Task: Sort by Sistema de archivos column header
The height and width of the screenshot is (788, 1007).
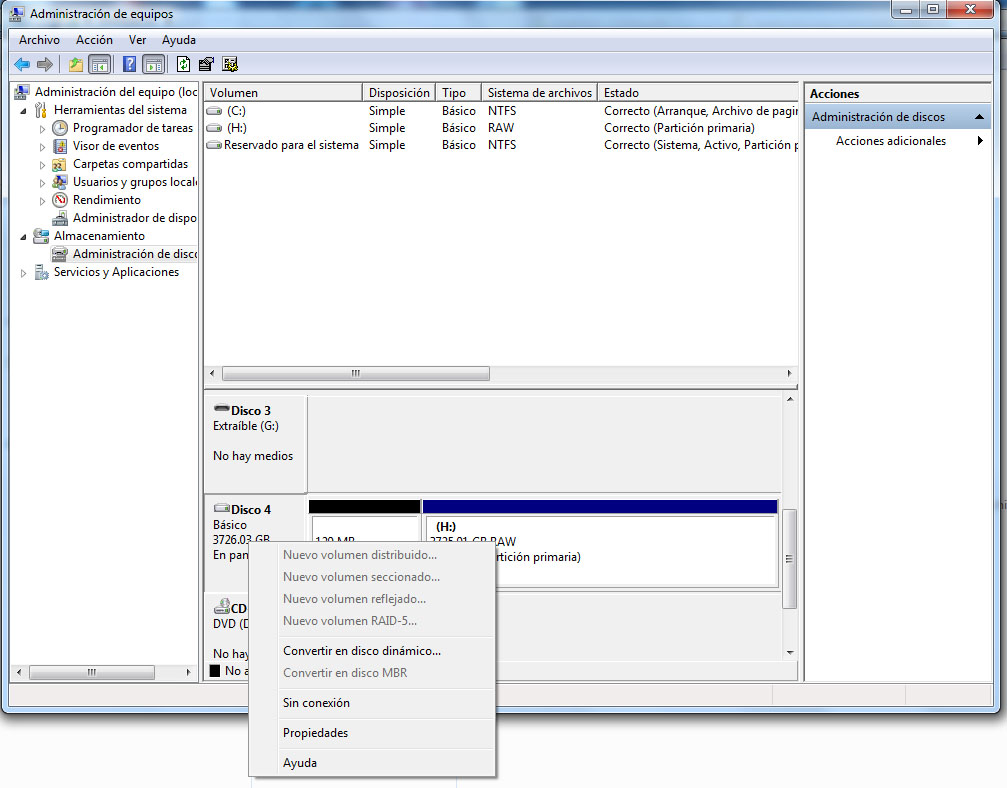Action: pos(539,92)
